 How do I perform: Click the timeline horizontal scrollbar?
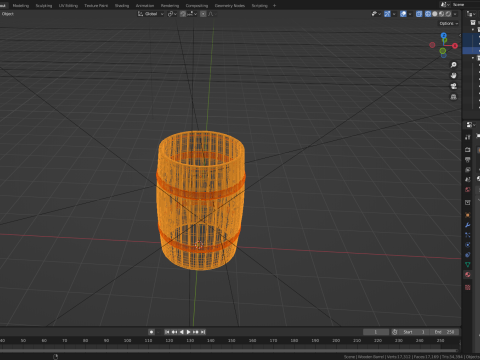tap(229, 350)
